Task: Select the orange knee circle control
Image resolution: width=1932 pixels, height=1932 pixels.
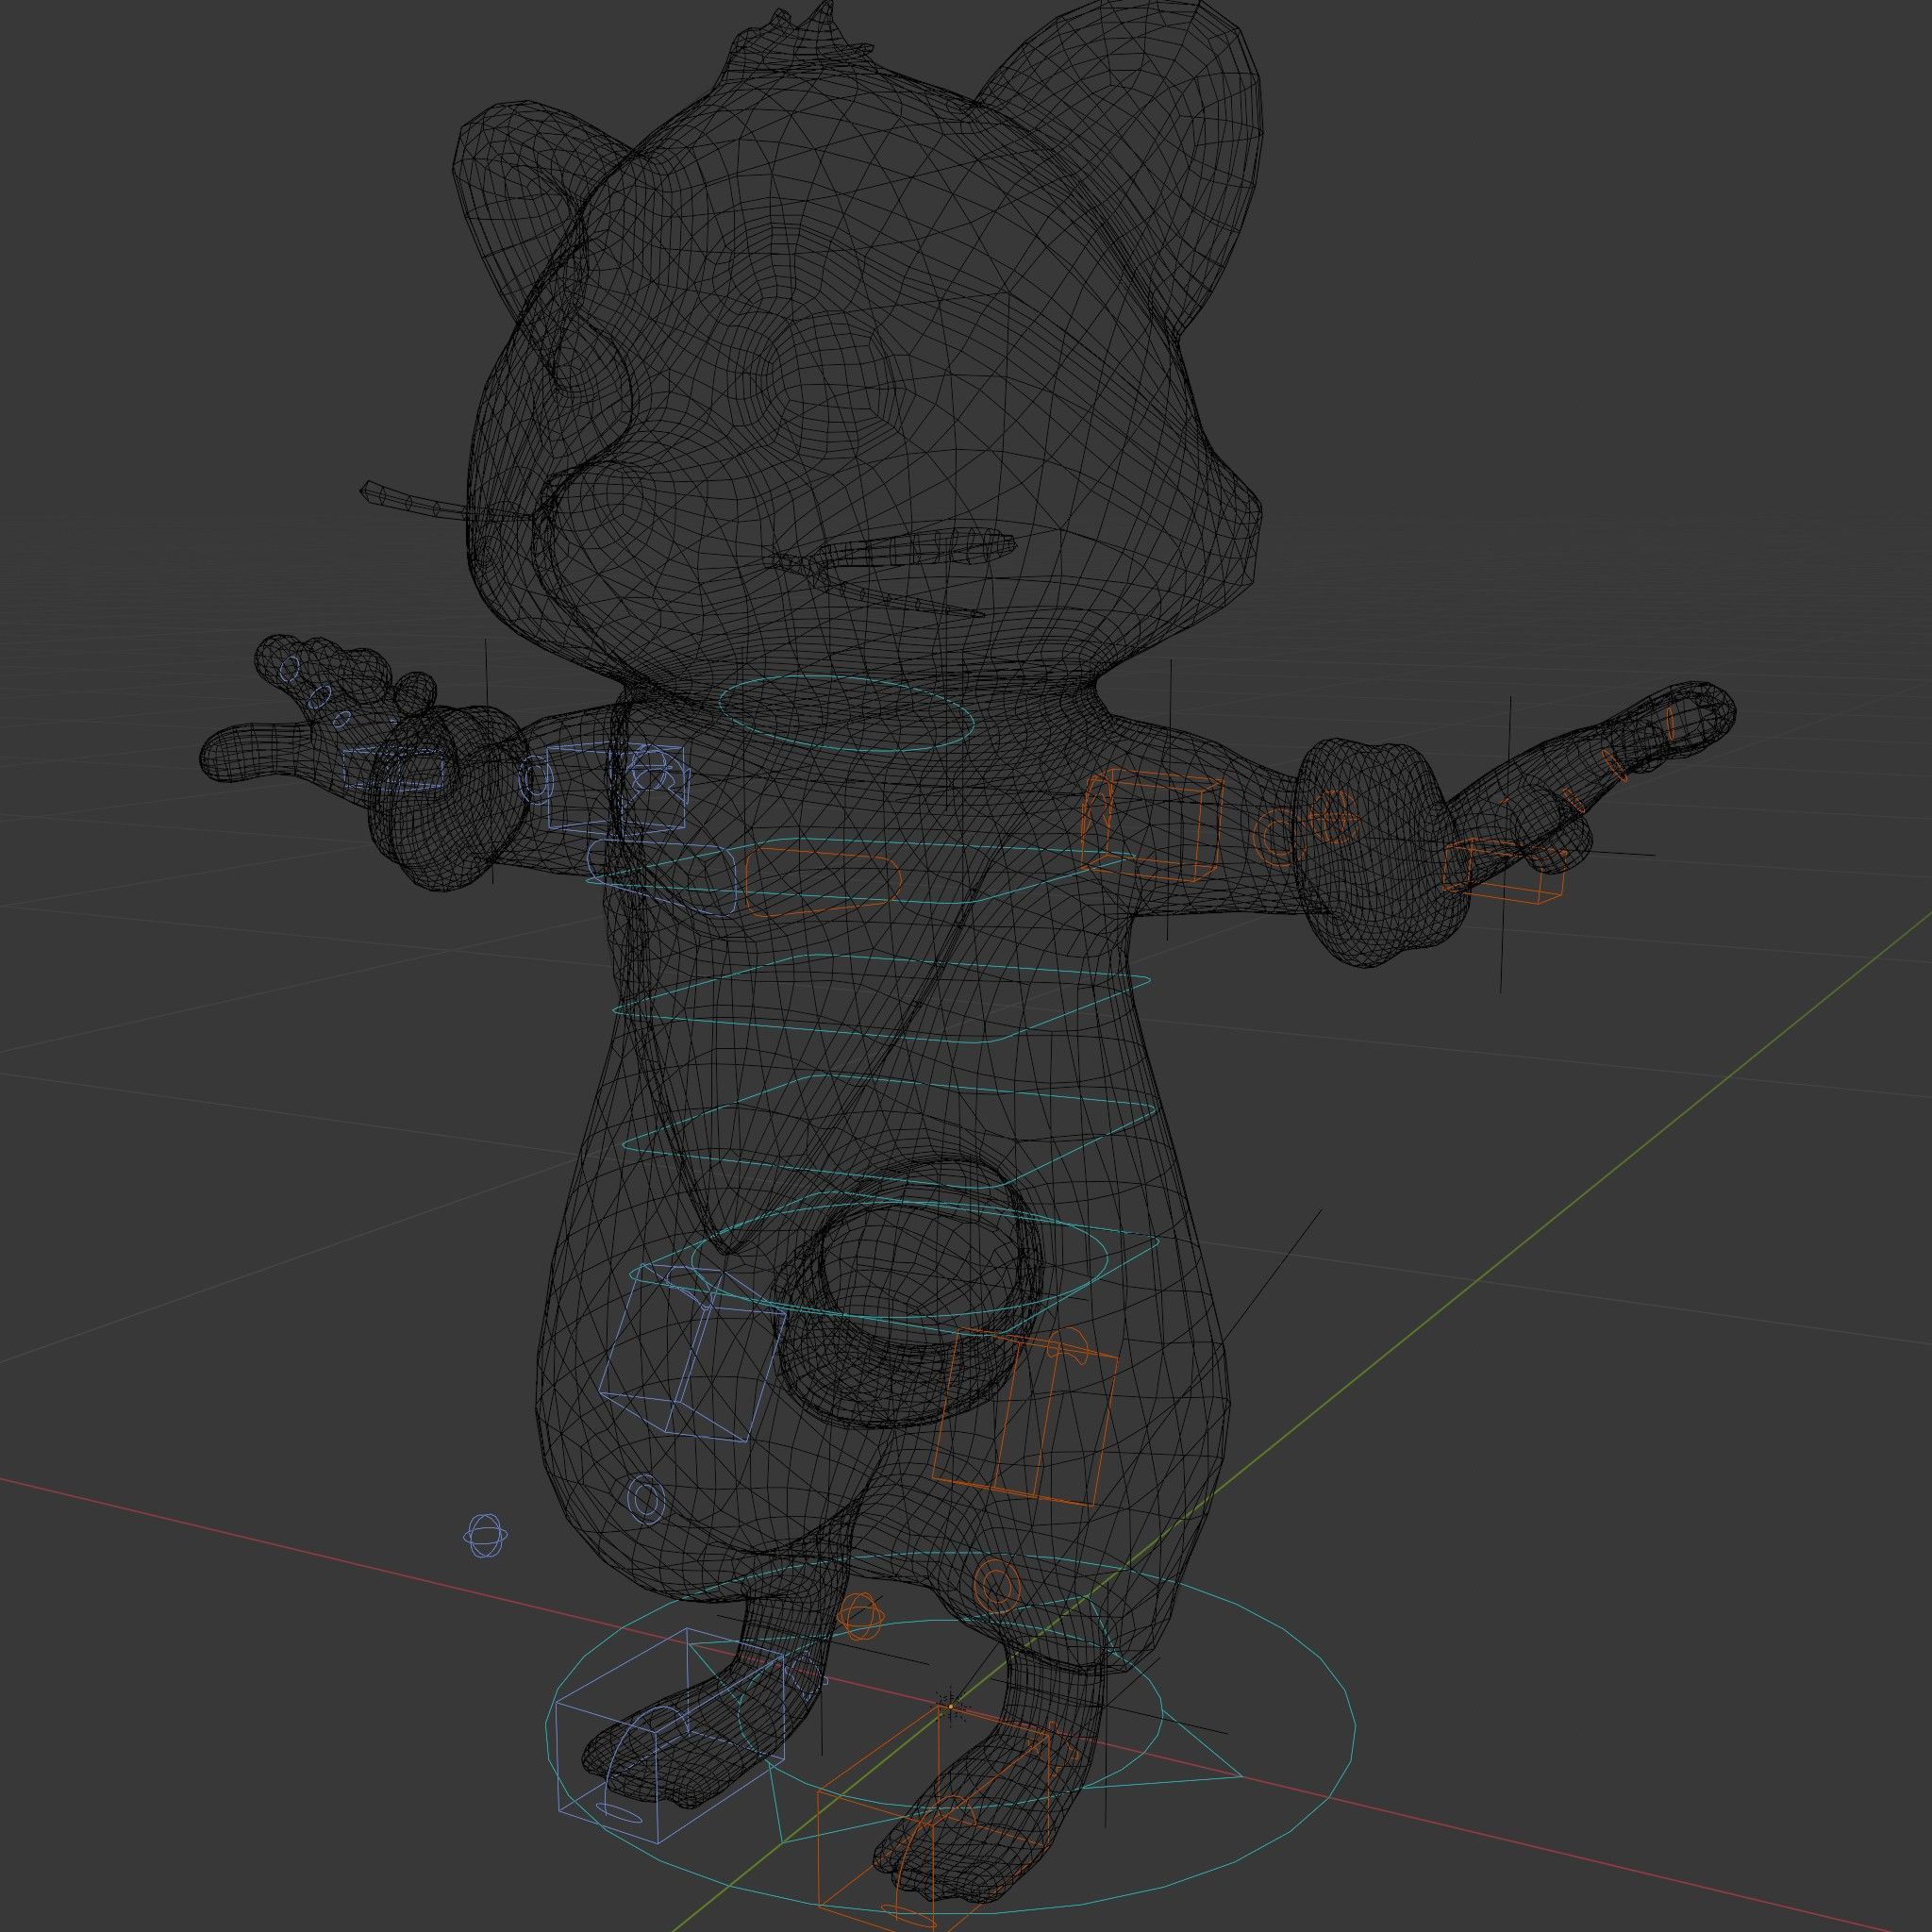Action: pos(997,1586)
